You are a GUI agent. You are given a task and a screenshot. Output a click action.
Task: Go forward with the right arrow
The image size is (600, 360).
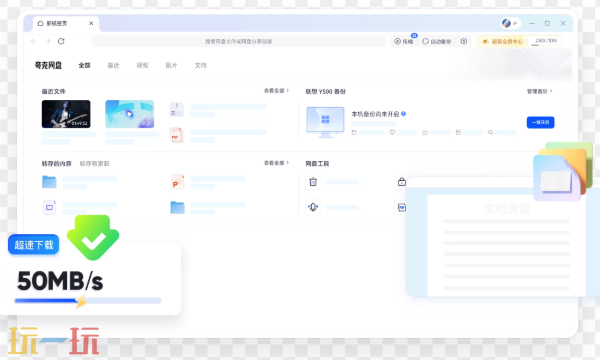click(47, 41)
